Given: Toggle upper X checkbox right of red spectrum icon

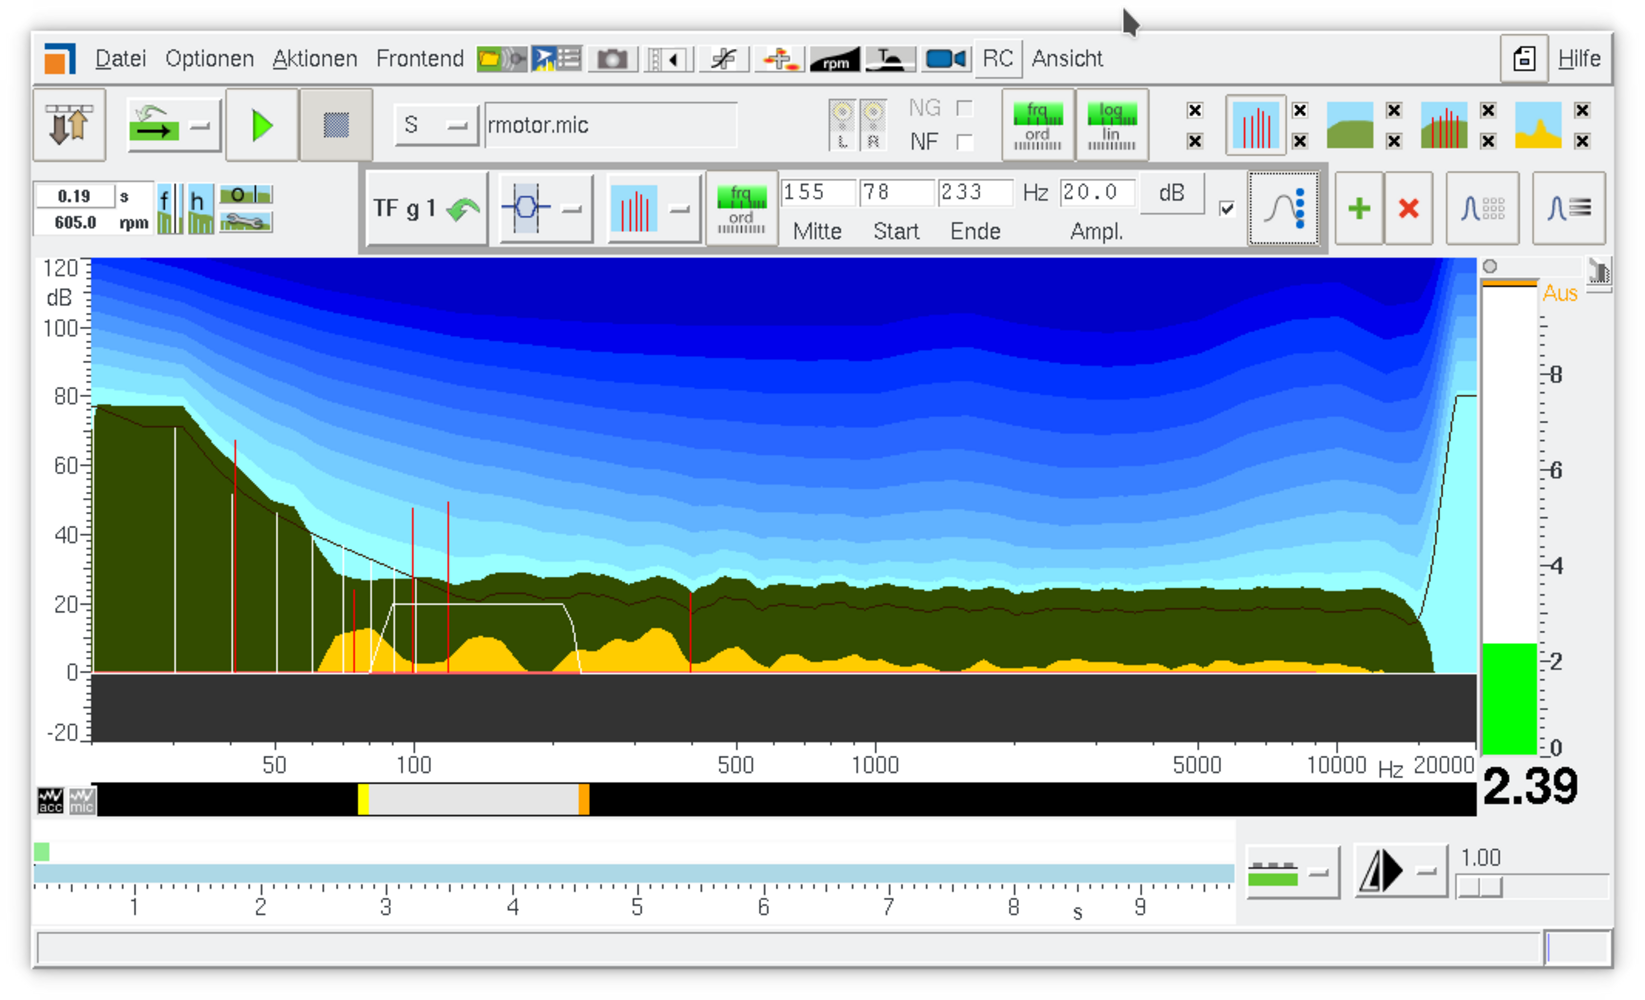Looking at the screenshot, I should pos(1300,110).
